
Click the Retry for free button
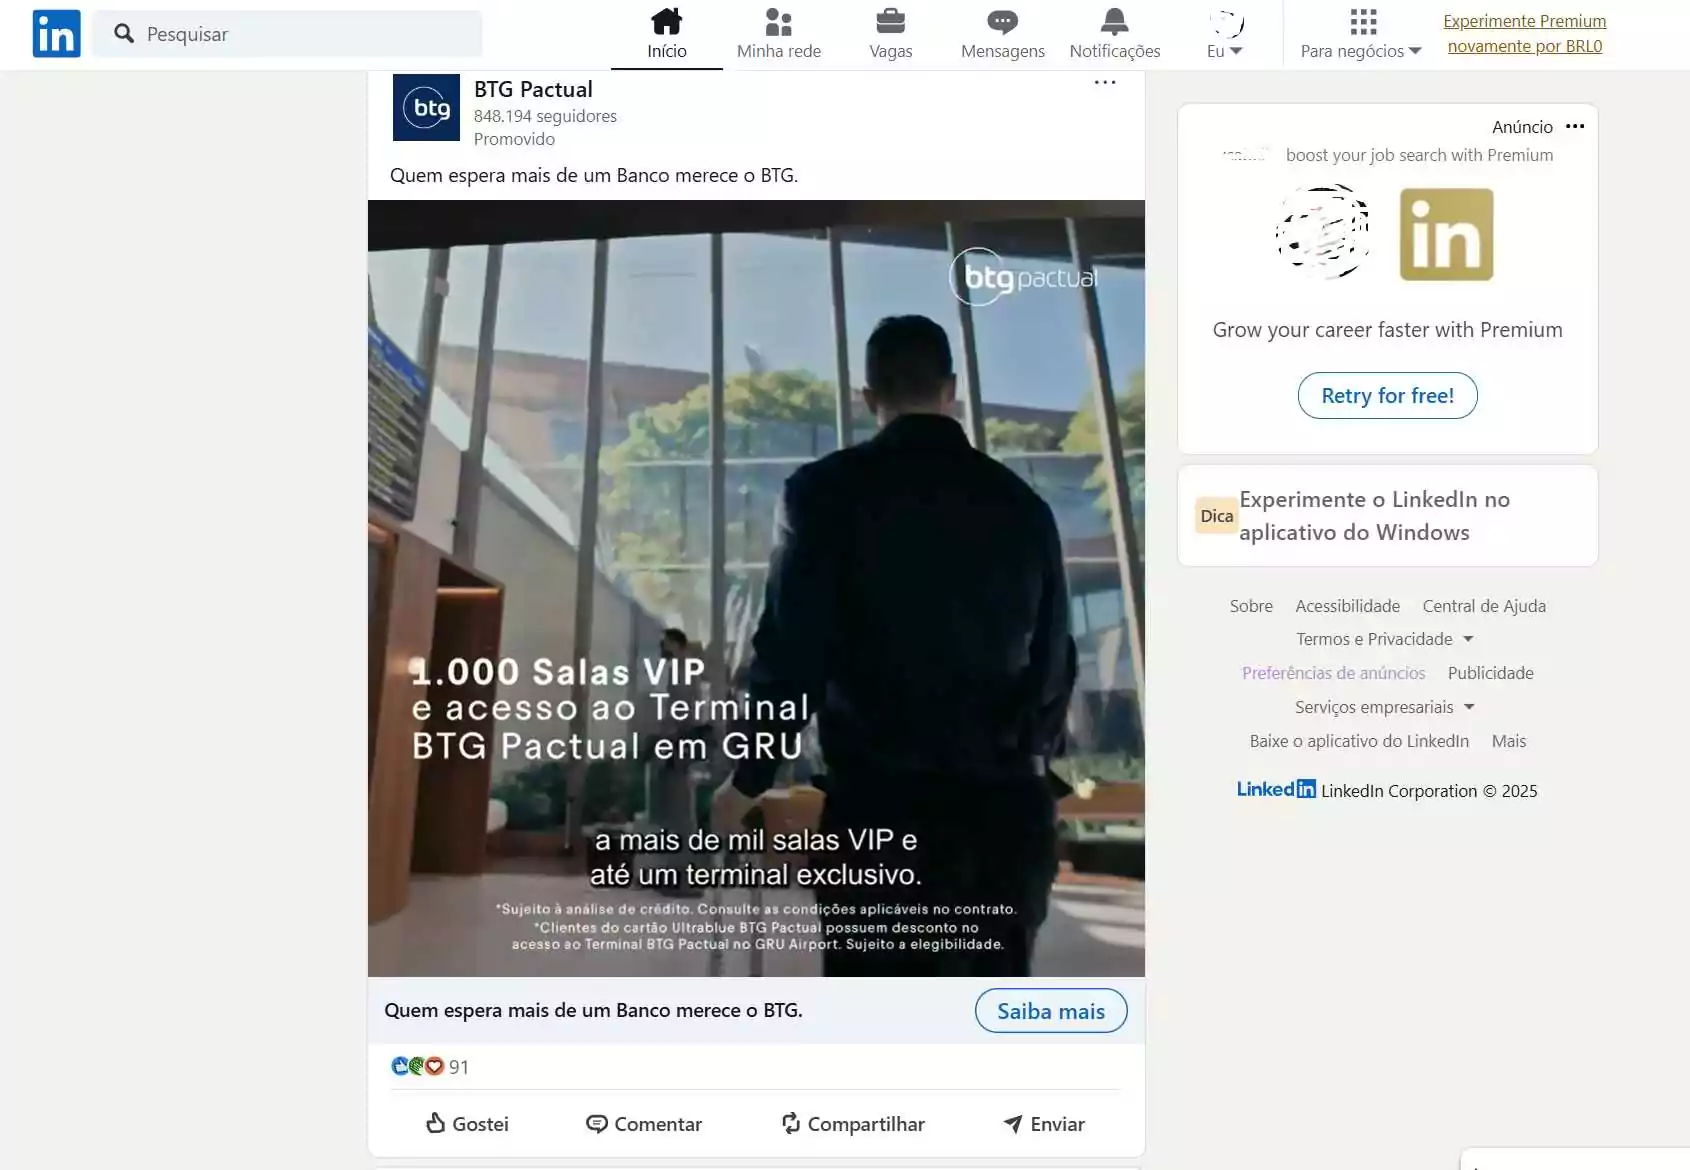click(1388, 395)
